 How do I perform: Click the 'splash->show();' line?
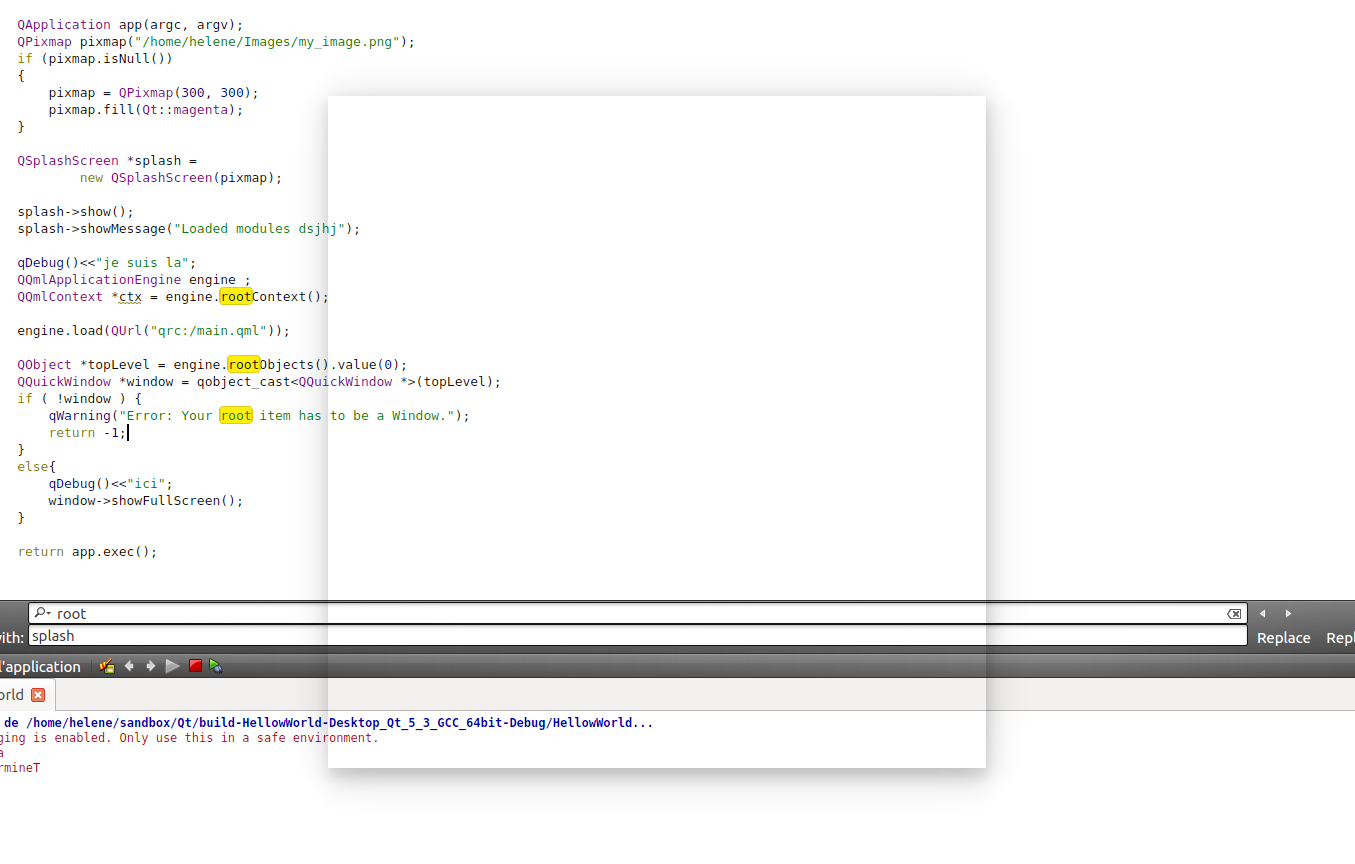(75, 211)
